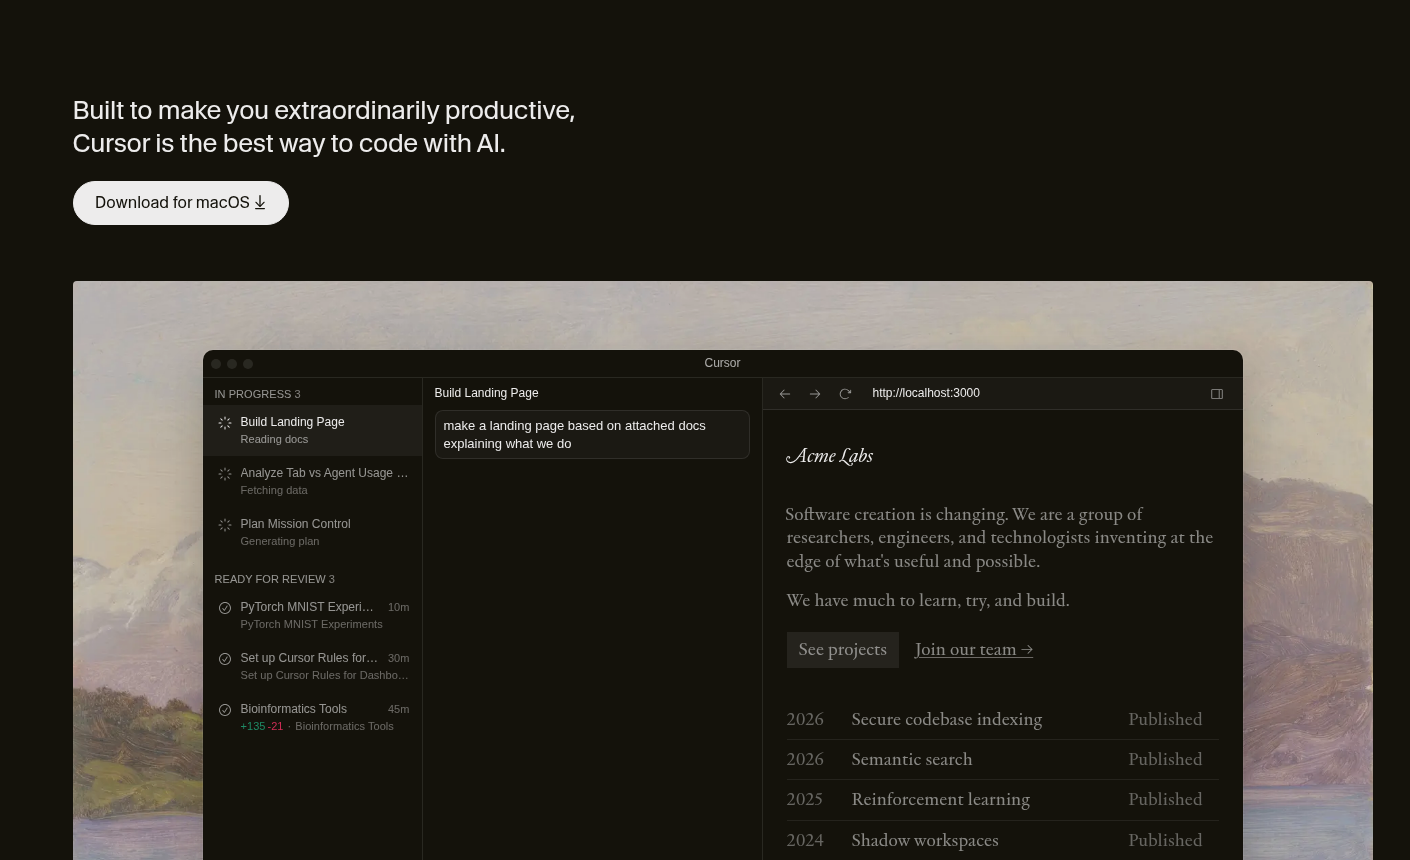The image size is (1410, 860).
Task: Click the download arrow icon in macOS button
Action: point(259,203)
